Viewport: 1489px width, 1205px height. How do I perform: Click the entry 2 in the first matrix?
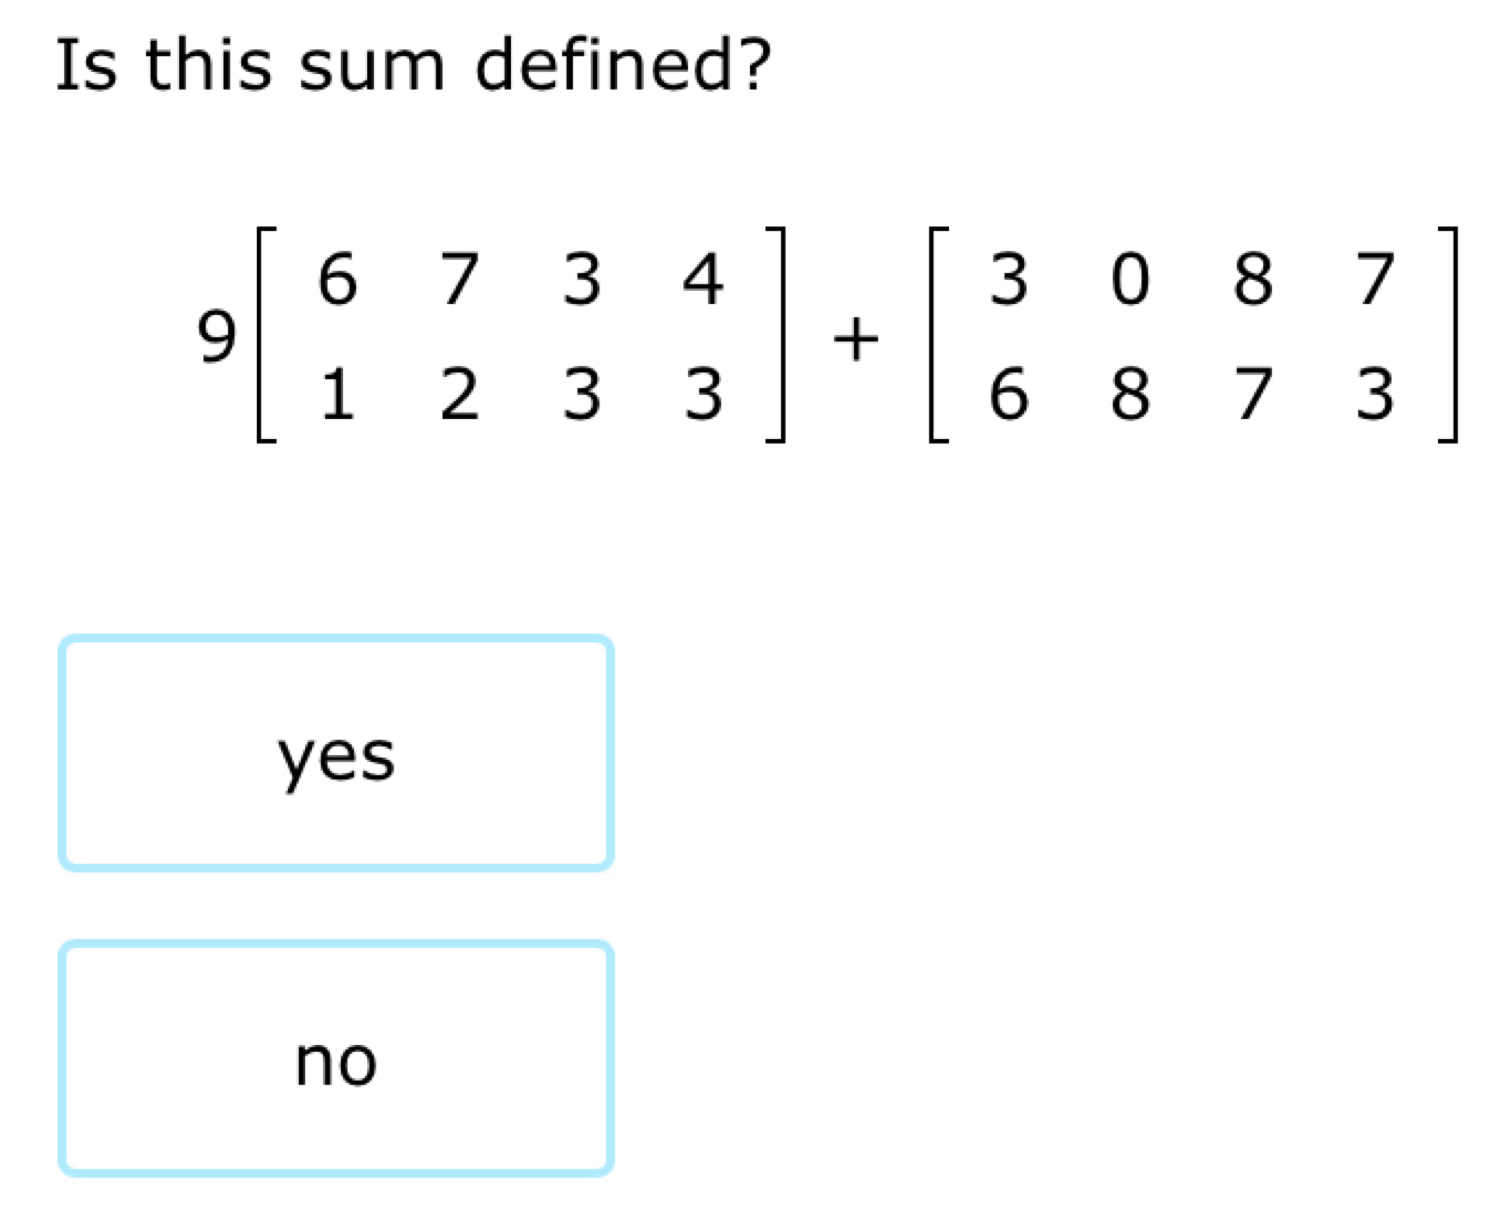click(459, 394)
